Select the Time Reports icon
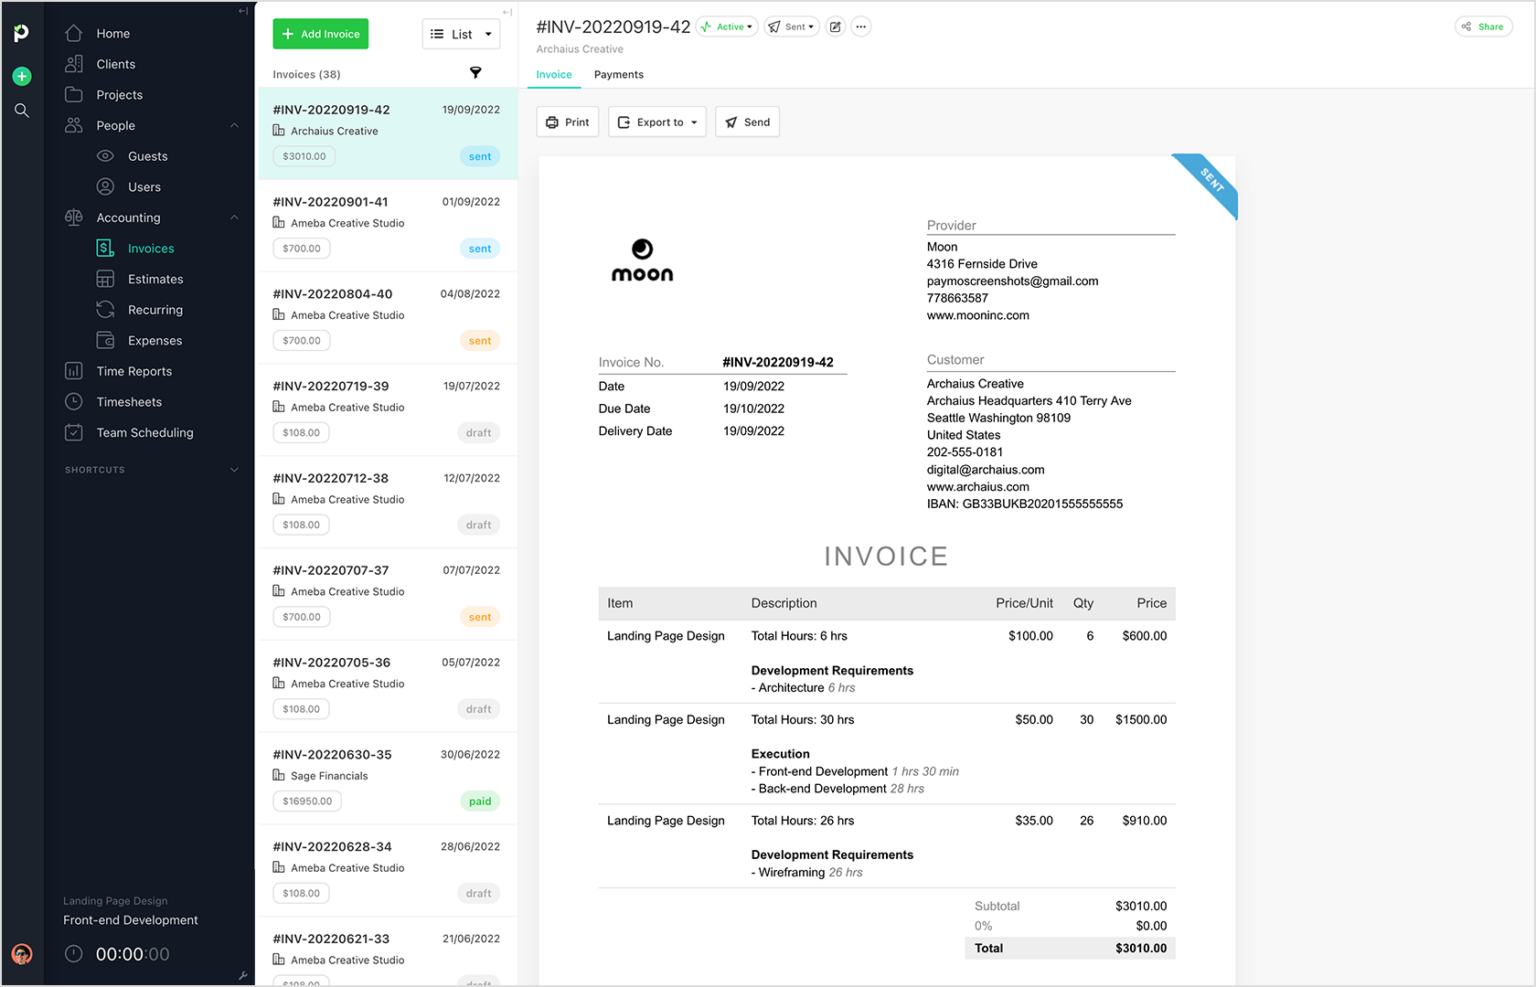This screenshot has height=987, width=1536. 73,370
